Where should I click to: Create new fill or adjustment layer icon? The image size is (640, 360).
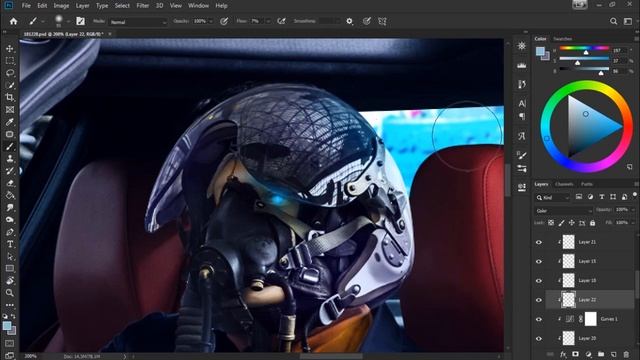click(x=588, y=354)
